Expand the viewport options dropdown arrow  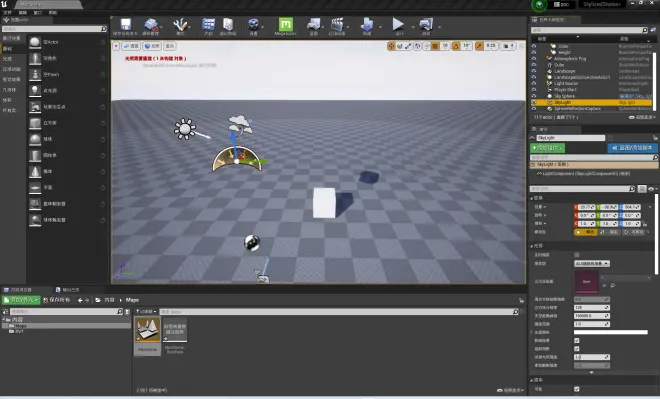click(117, 46)
